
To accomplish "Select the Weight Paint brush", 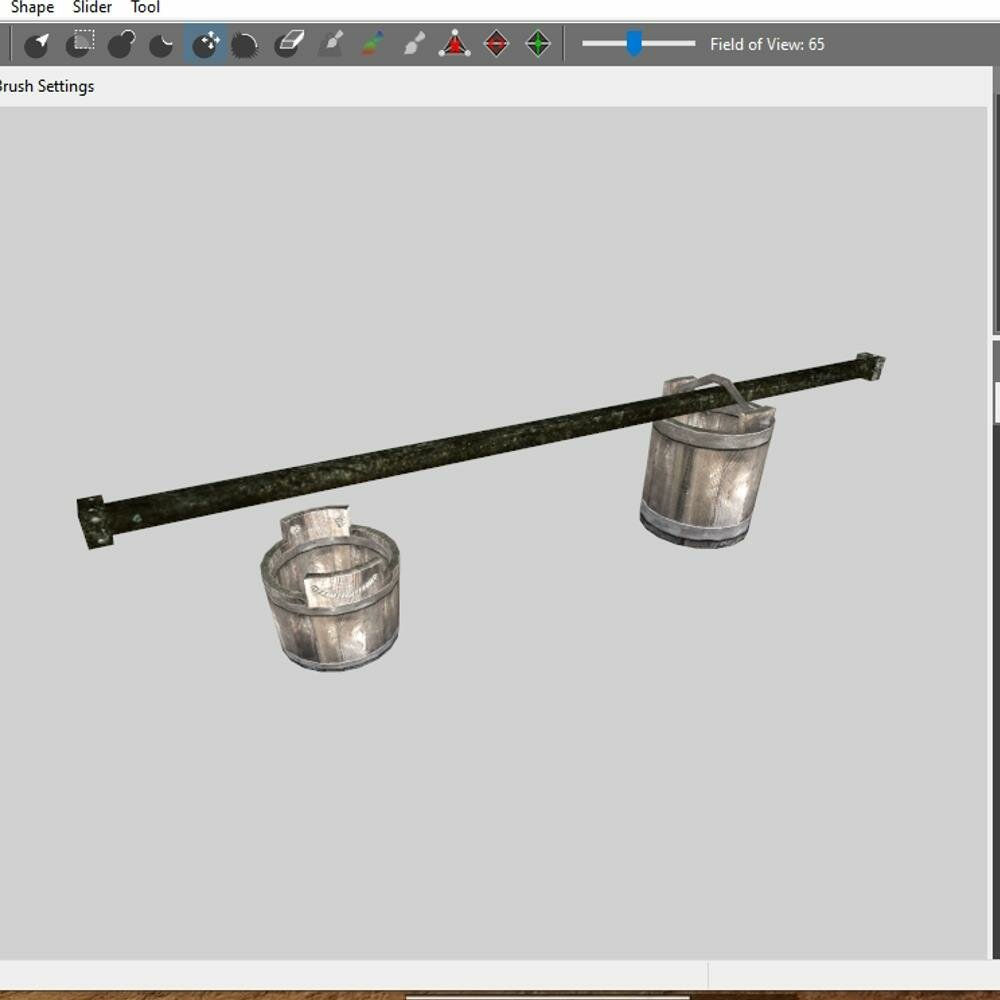I will [331, 44].
